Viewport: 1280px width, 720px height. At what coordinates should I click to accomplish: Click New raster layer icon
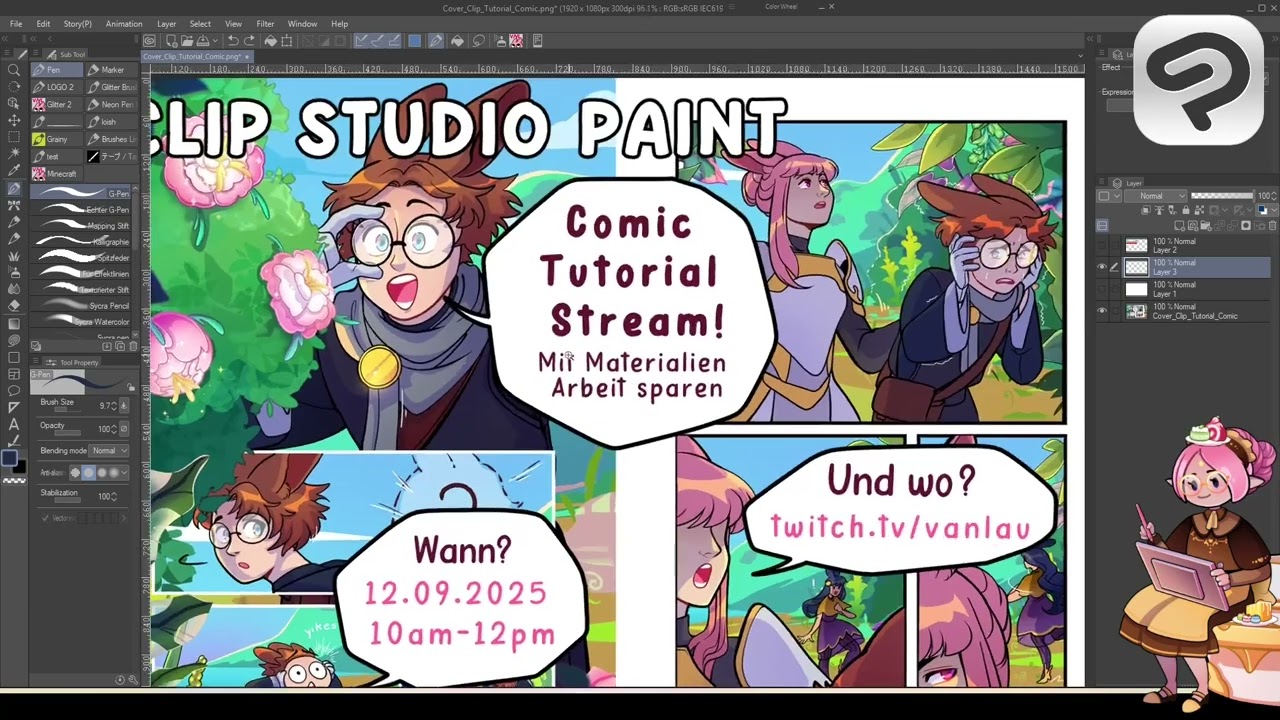(1179, 226)
